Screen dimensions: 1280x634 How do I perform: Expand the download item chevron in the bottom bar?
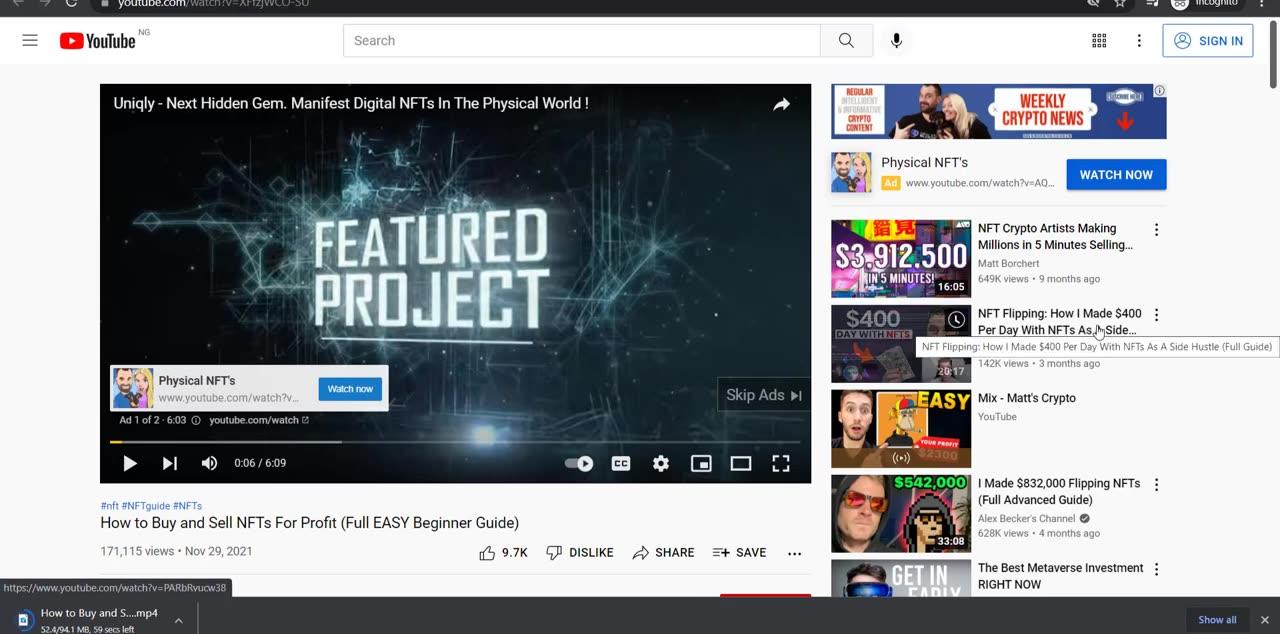click(x=178, y=619)
